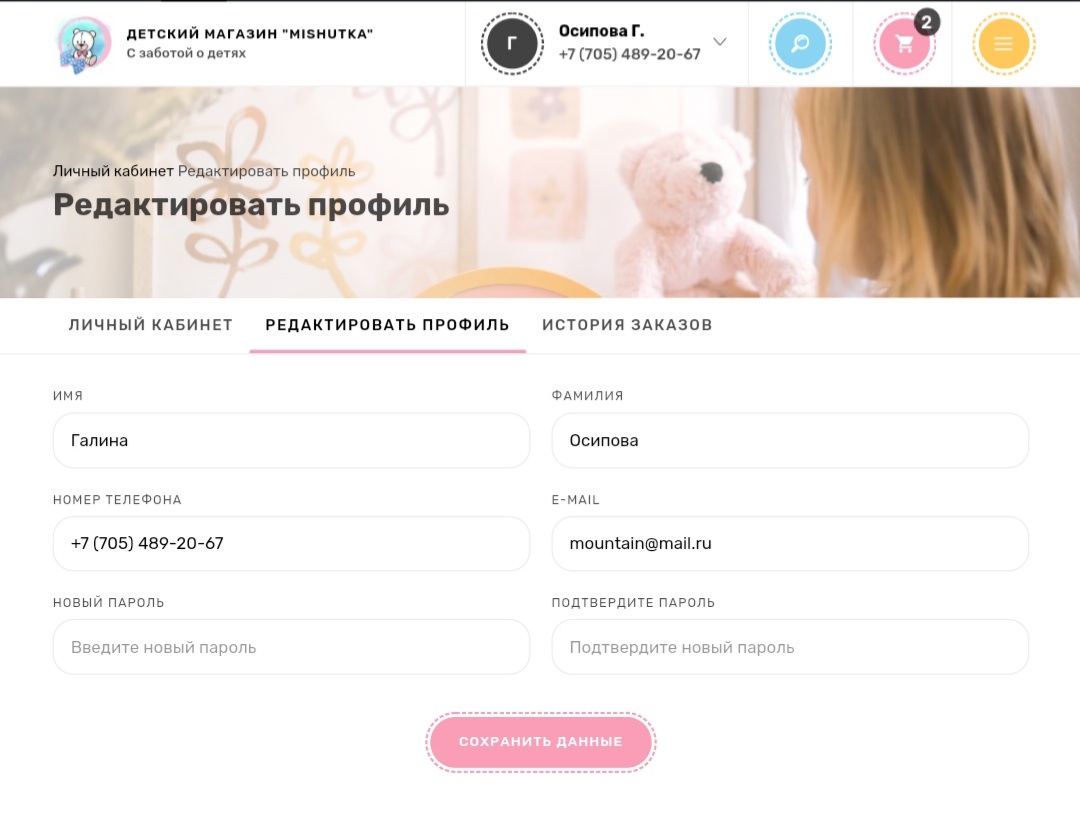The width and height of the screenshot is (1080, 834).
Task: Select the Редактировать профиль tab
Action: [x=387, y=325]
